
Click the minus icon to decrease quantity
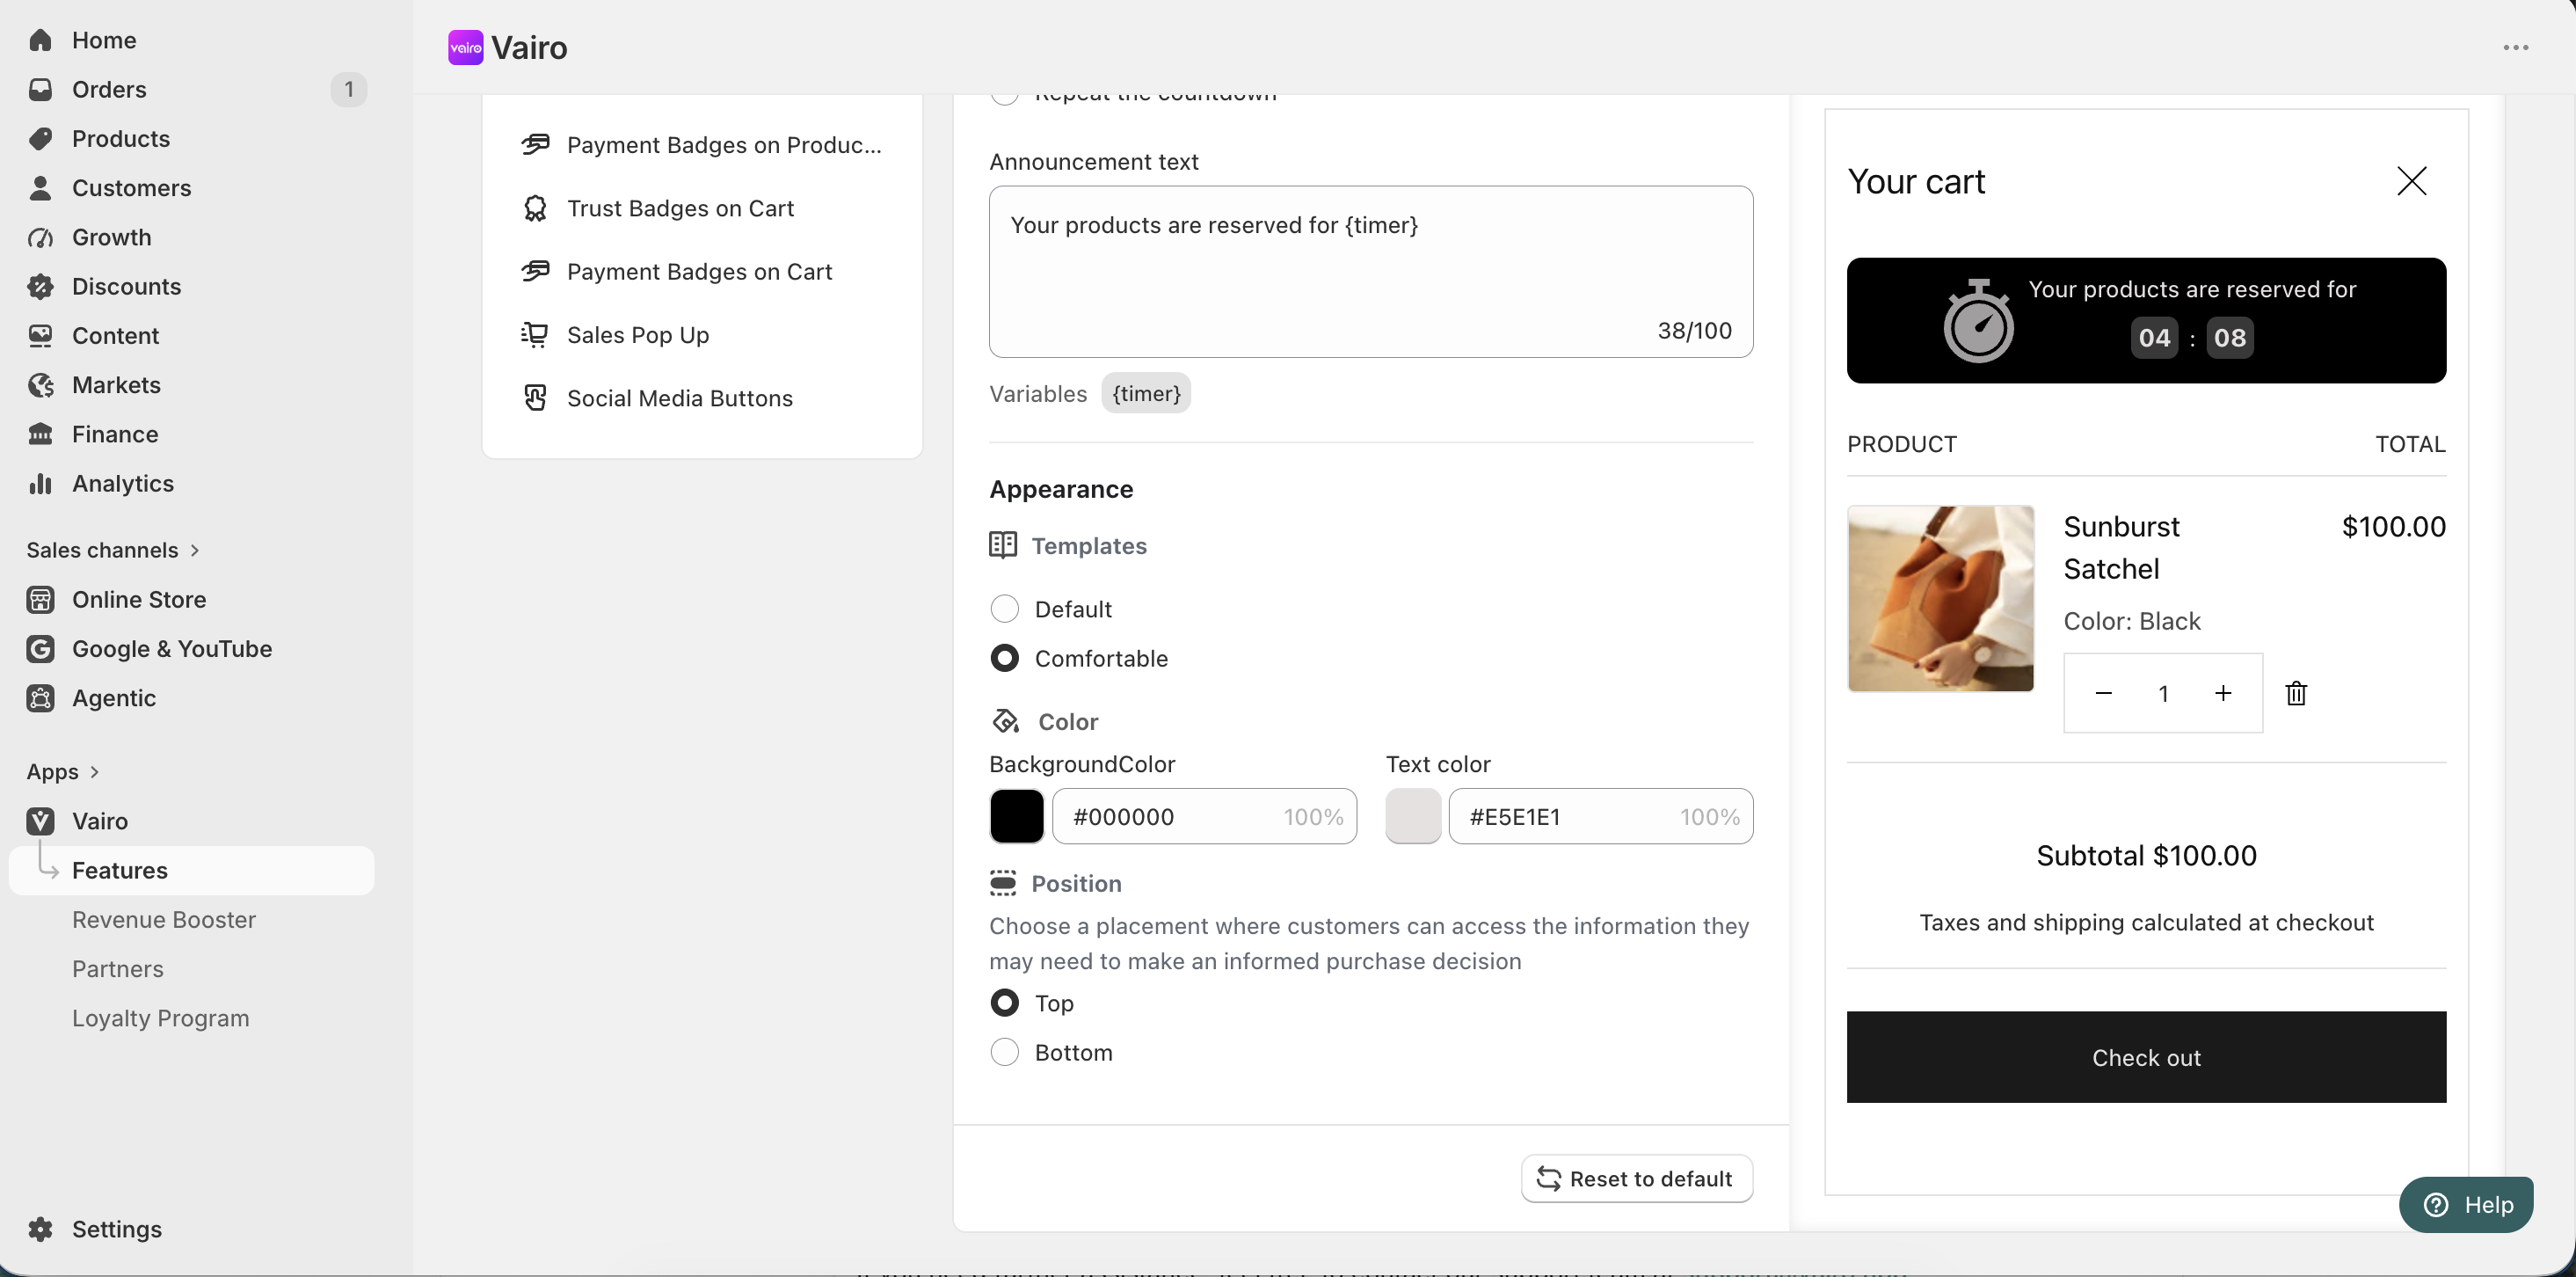pyautogui.click(x=2103, y=693)
